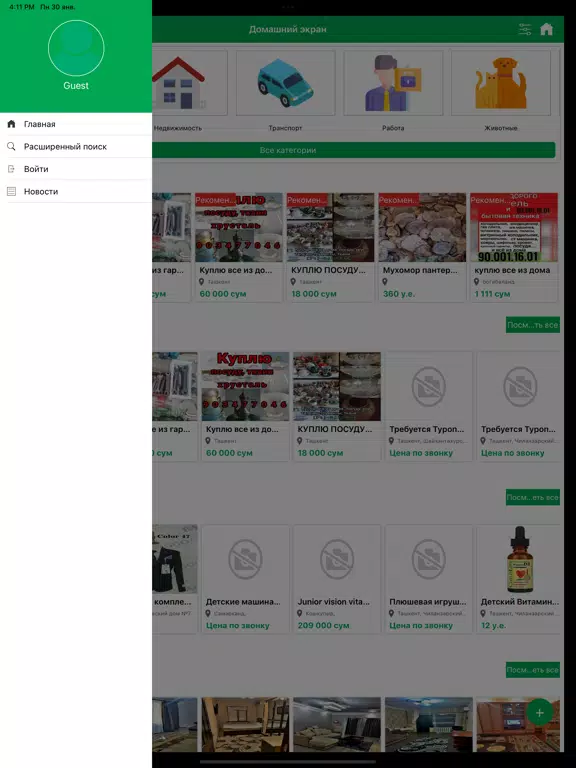Tap the Guest profile avatar
576x768 pixels.
pyautogui.click(x=76, y=48)
